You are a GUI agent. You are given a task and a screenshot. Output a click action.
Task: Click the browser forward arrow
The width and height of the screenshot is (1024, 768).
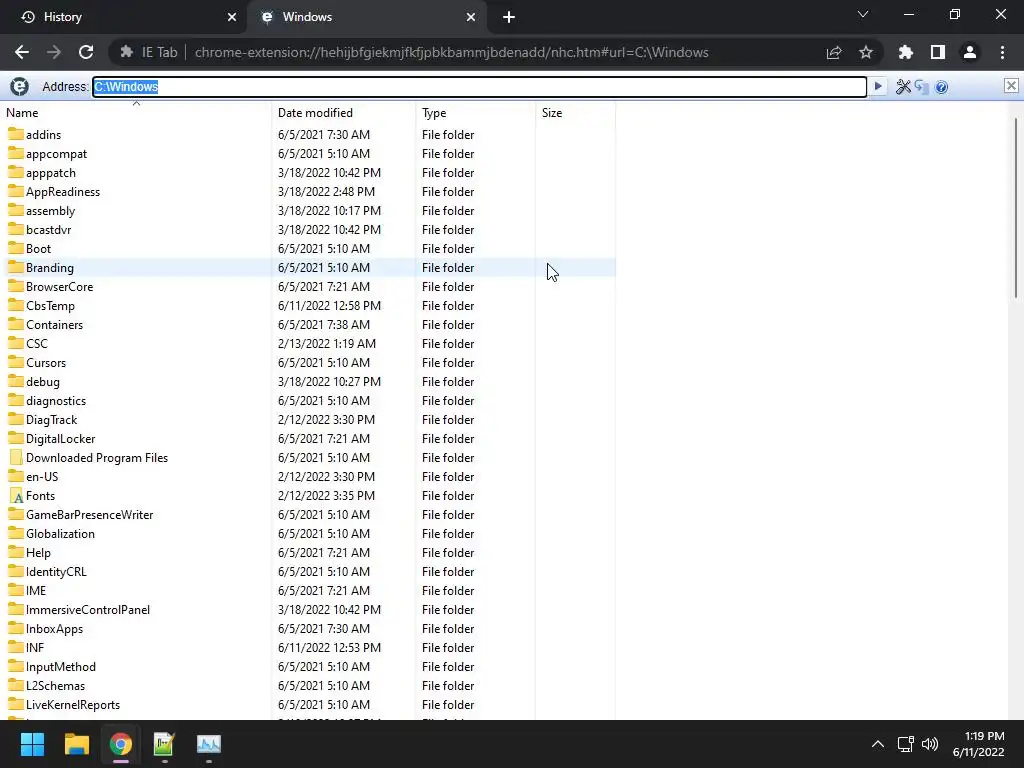(x=54, y=52)
